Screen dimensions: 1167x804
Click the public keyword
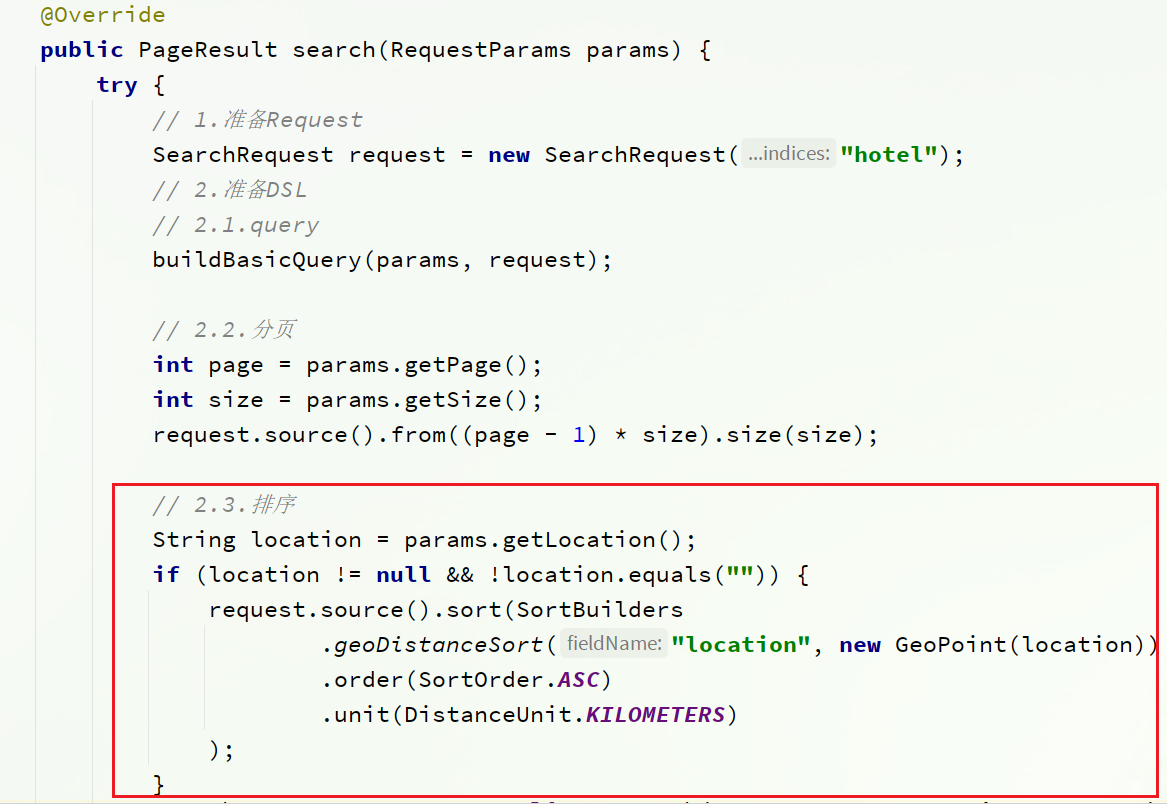[x=82, y=50]
